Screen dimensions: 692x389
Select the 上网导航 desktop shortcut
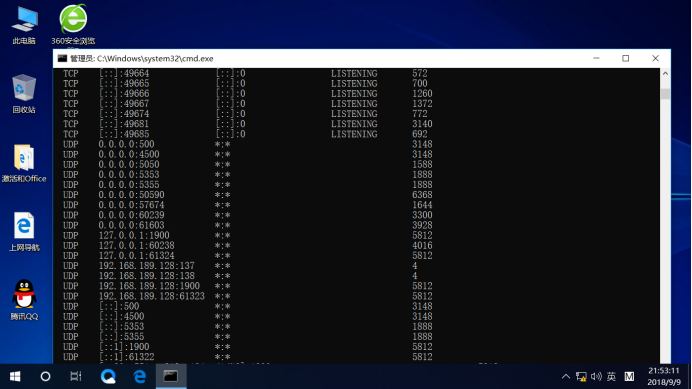[x=24, y=232]
